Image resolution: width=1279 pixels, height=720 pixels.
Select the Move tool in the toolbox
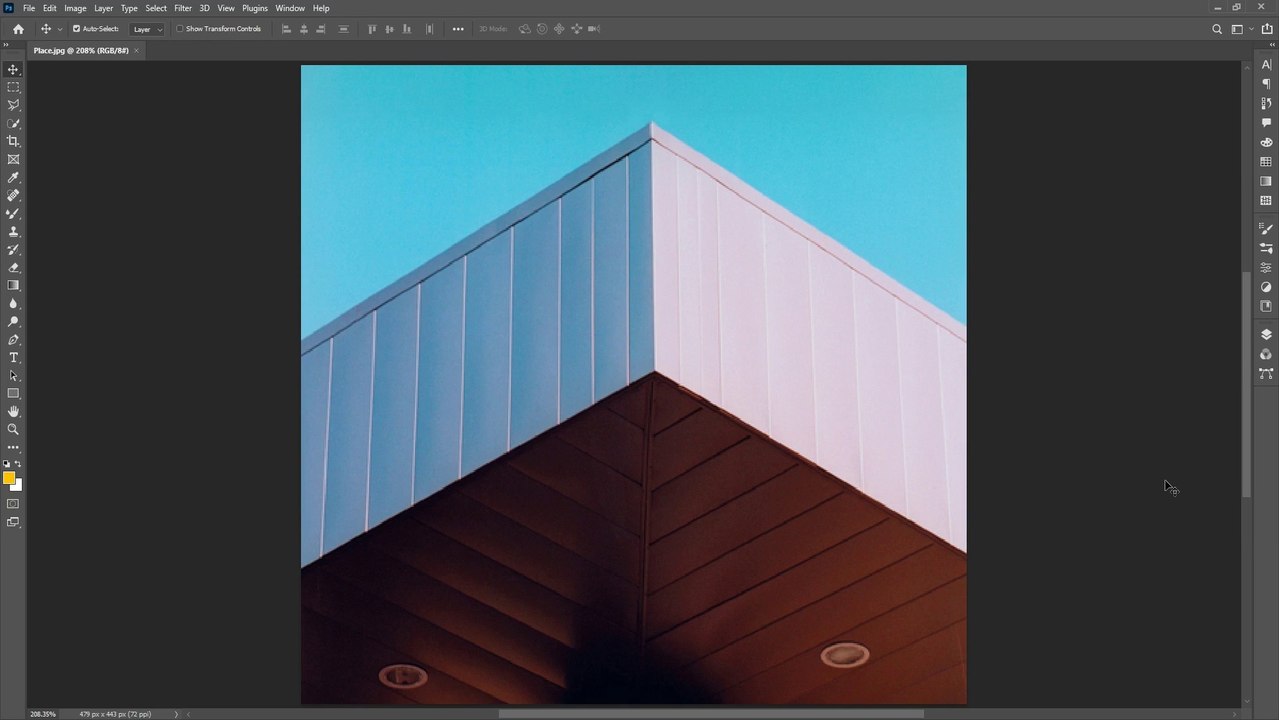tap(13, 70)
